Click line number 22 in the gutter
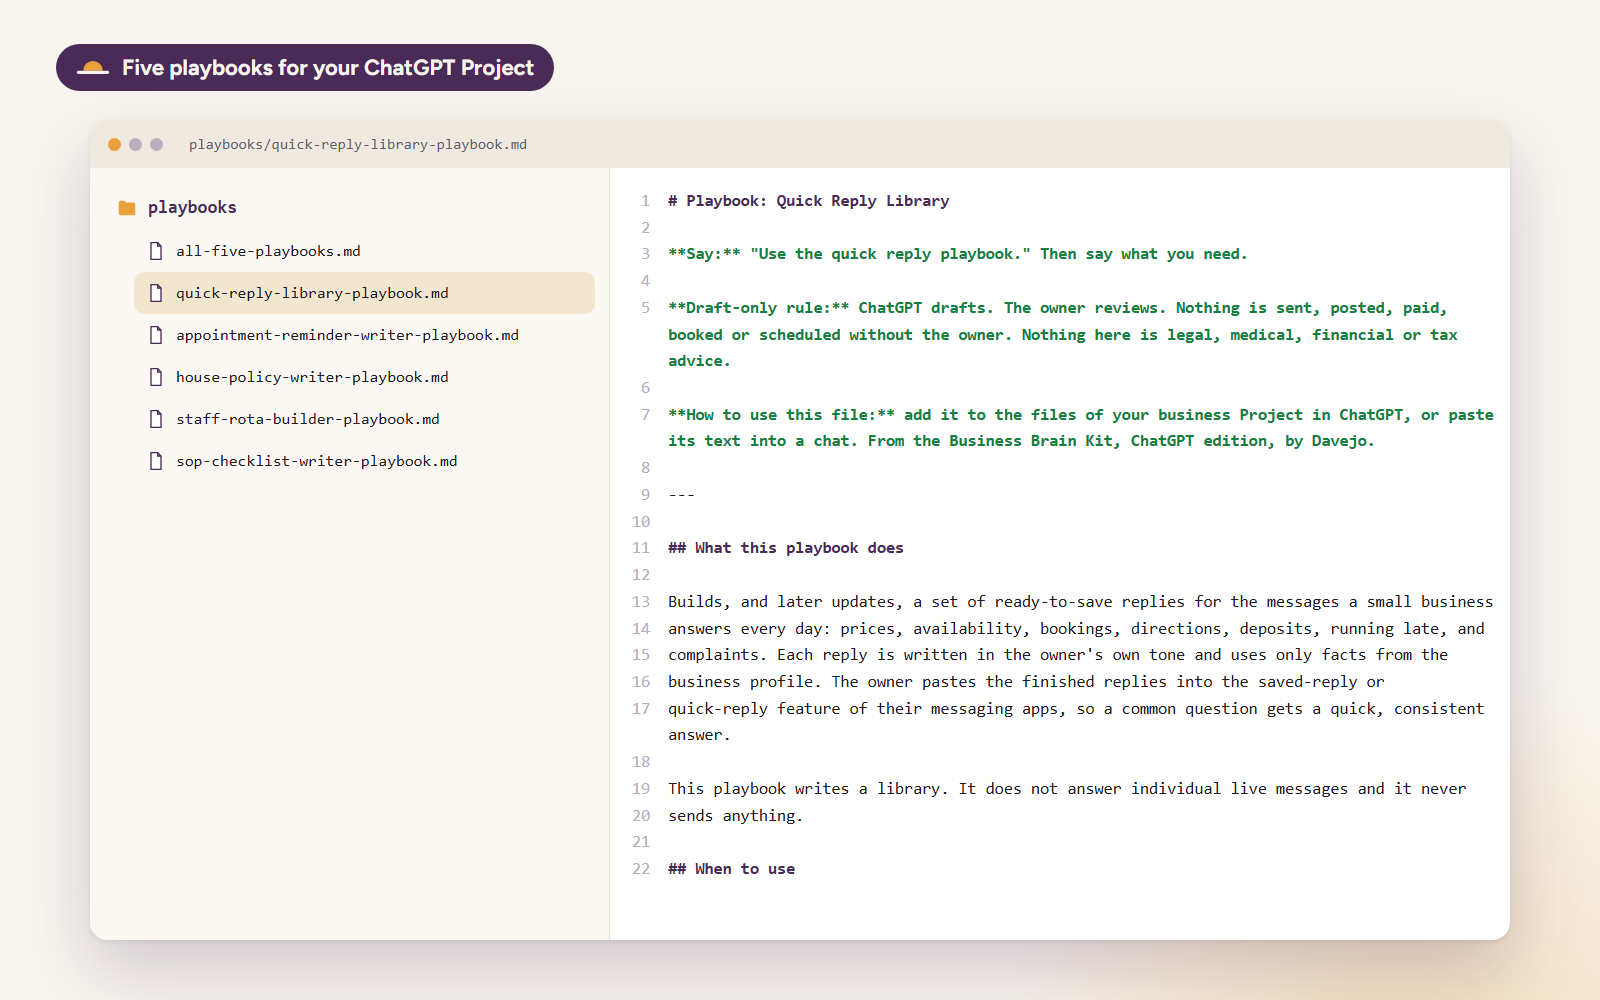The width and height of the screenshot is (1600, 1000). (x=641, y=869)
